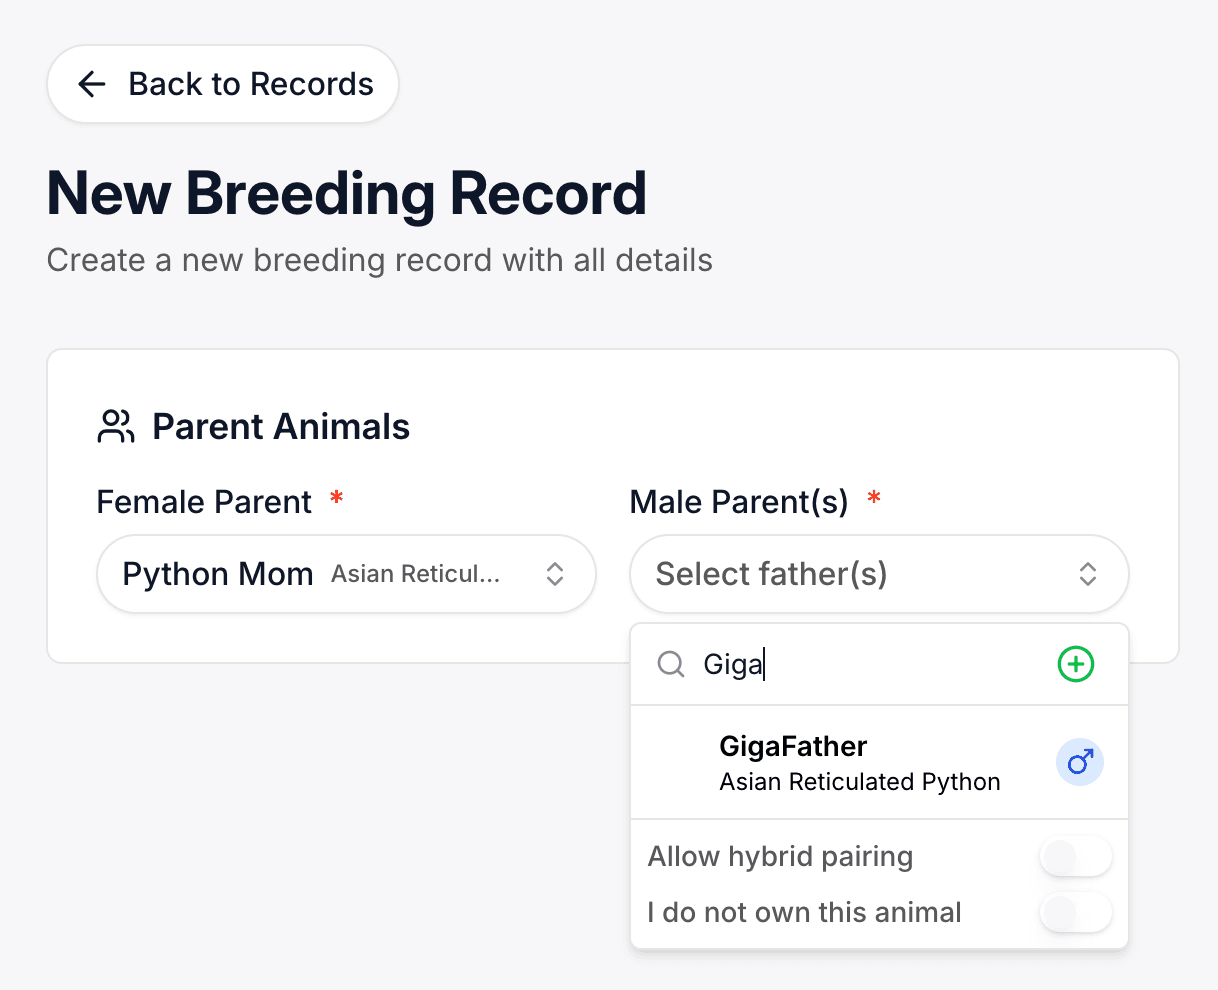Click the green plus add icon
The height and width of the screenshot is (990, 1218).
[1076, 664]
